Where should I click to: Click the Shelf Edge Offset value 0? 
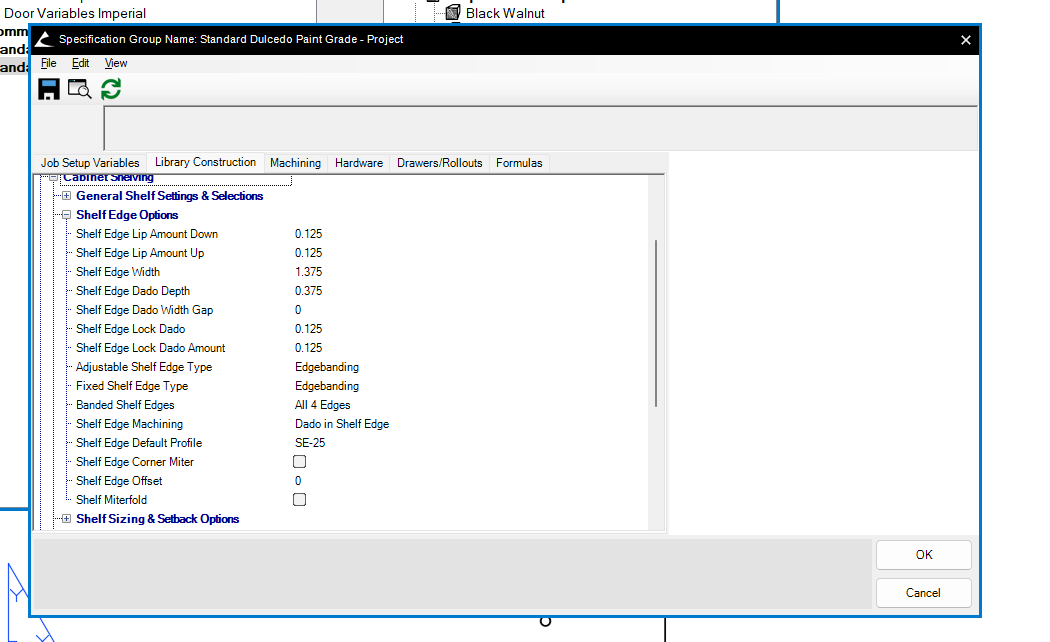[298, 481]
